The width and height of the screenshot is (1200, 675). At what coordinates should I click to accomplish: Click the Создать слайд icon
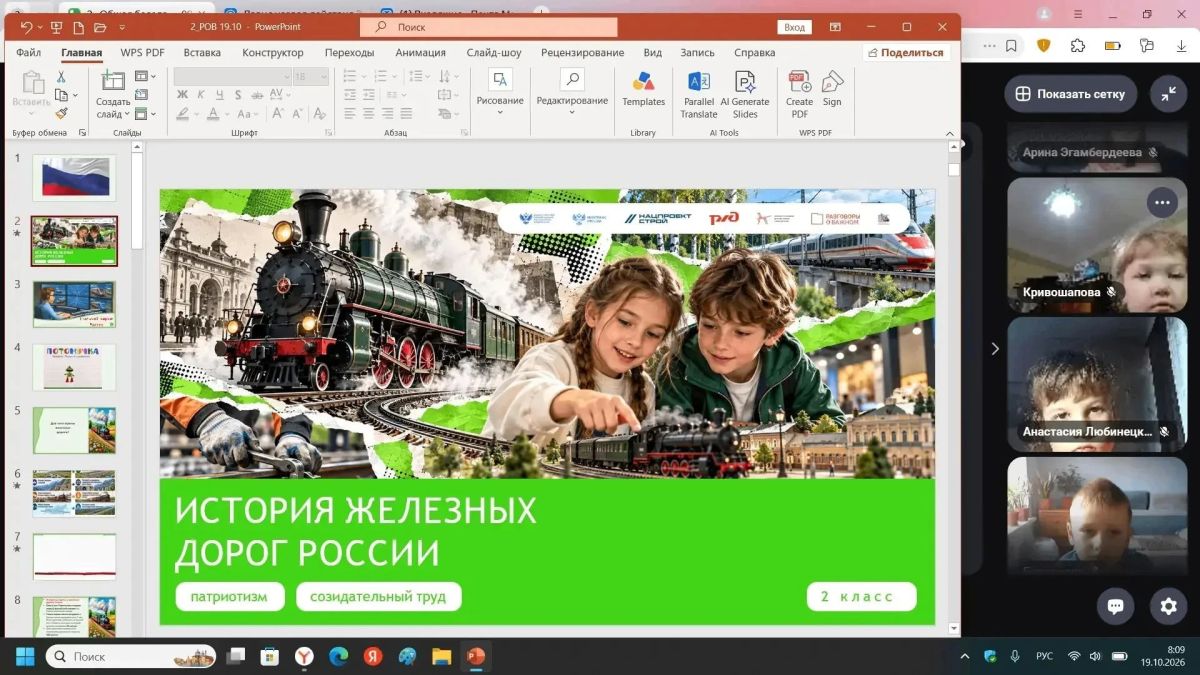[x=113, y=80]
